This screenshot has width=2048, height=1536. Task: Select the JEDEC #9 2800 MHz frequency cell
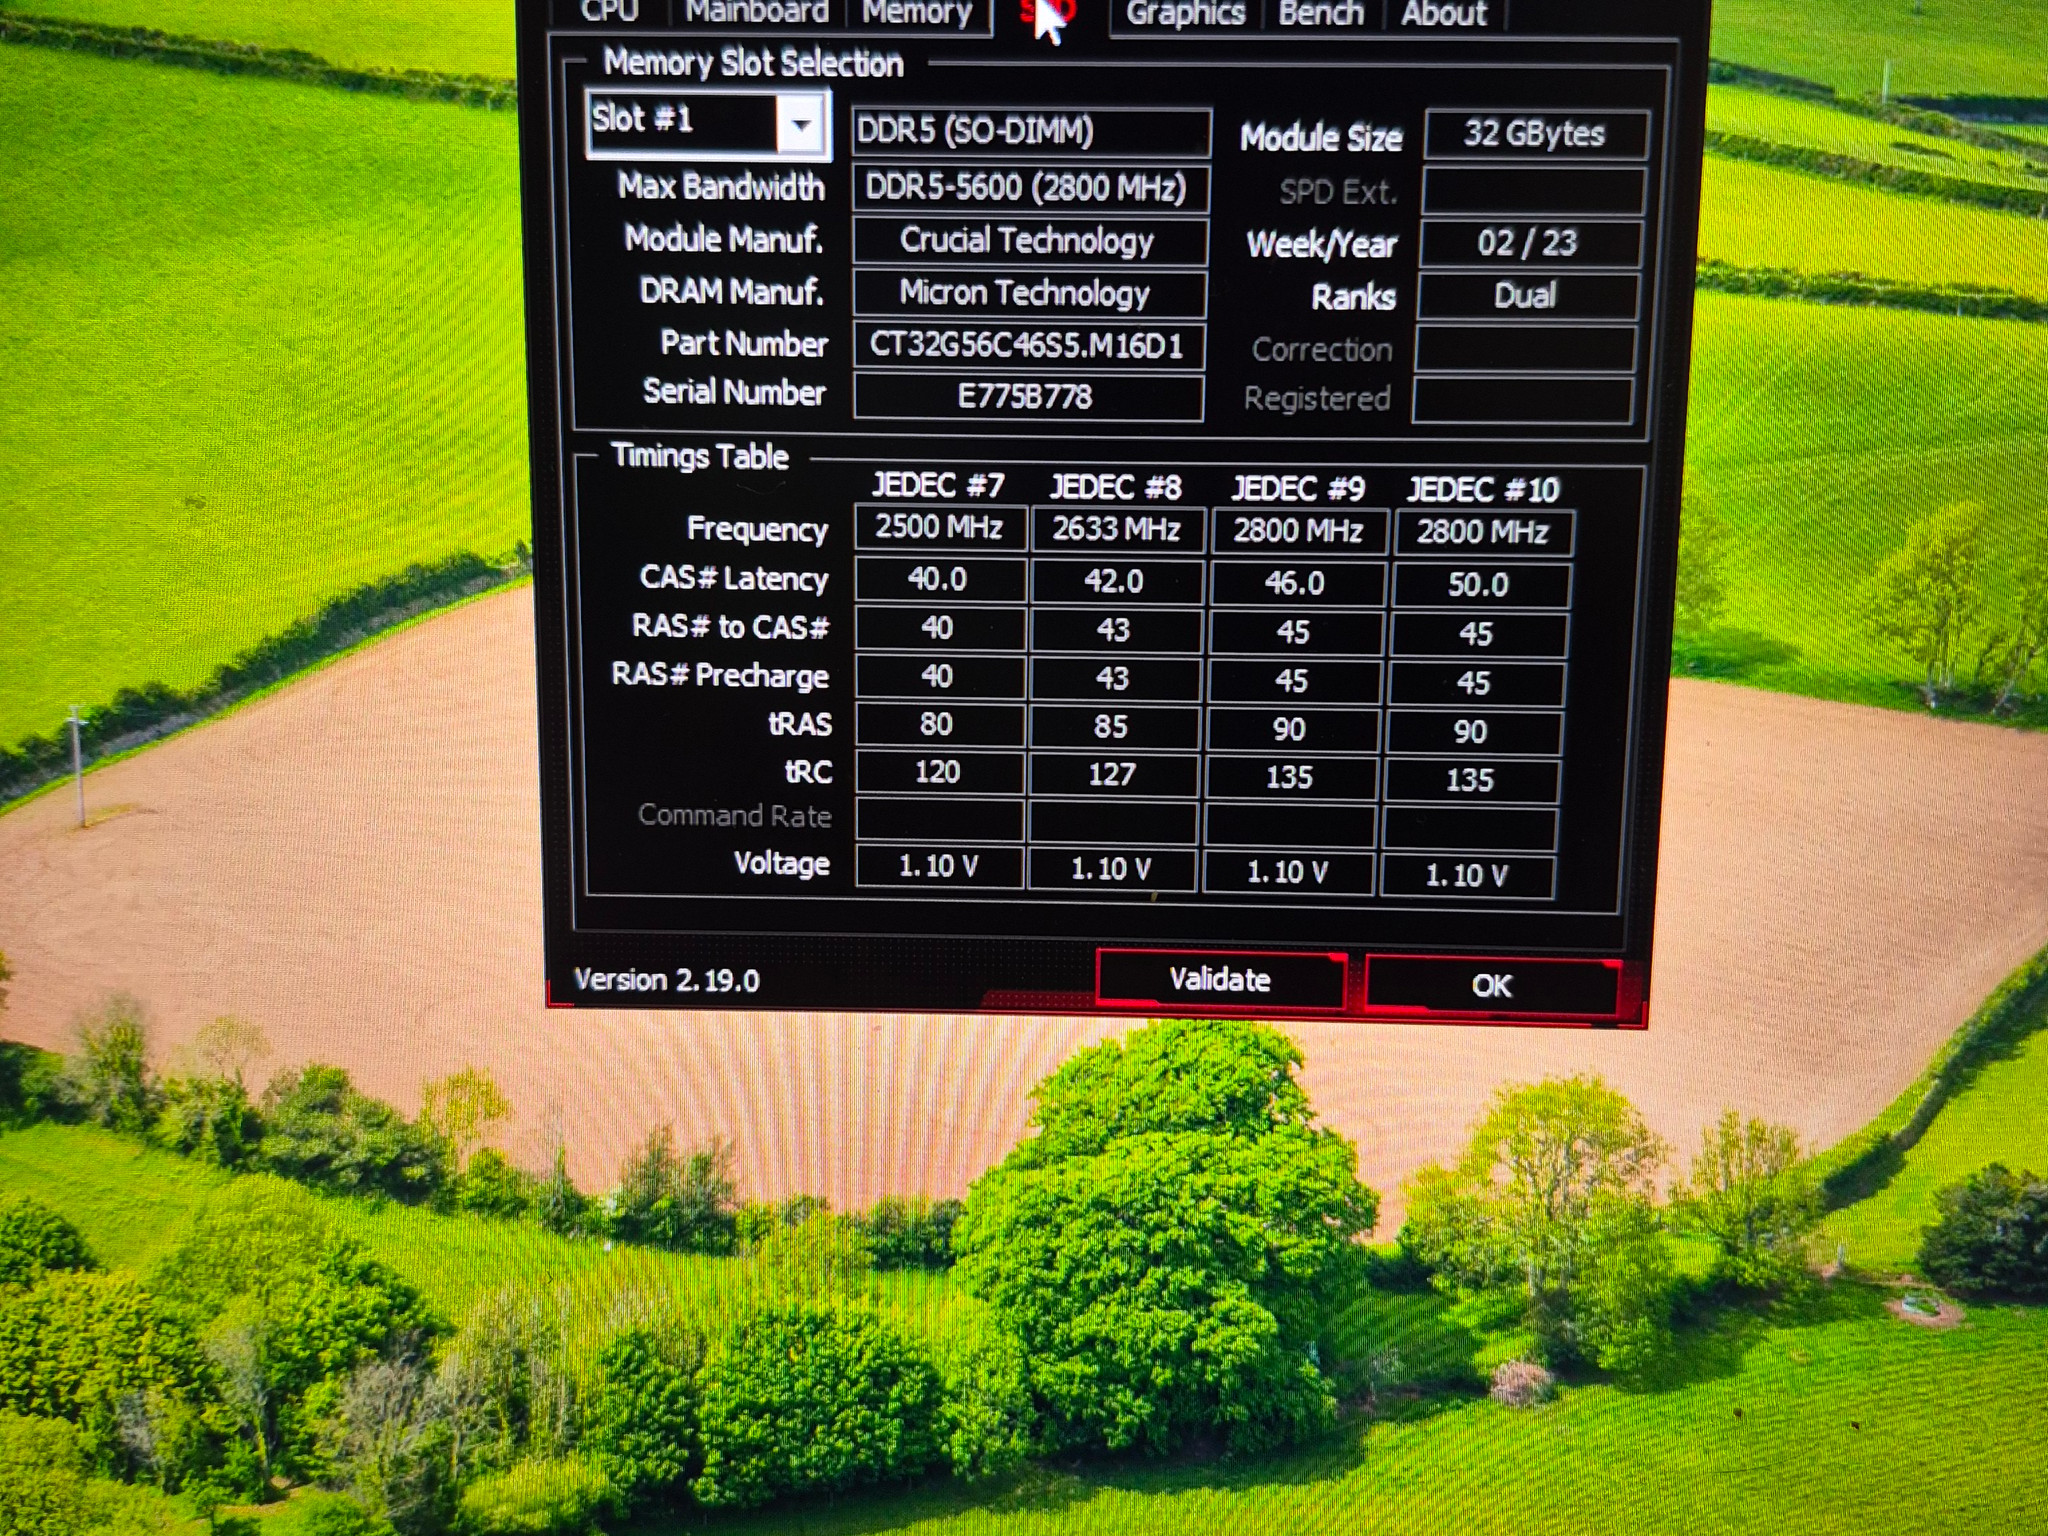1298,531
